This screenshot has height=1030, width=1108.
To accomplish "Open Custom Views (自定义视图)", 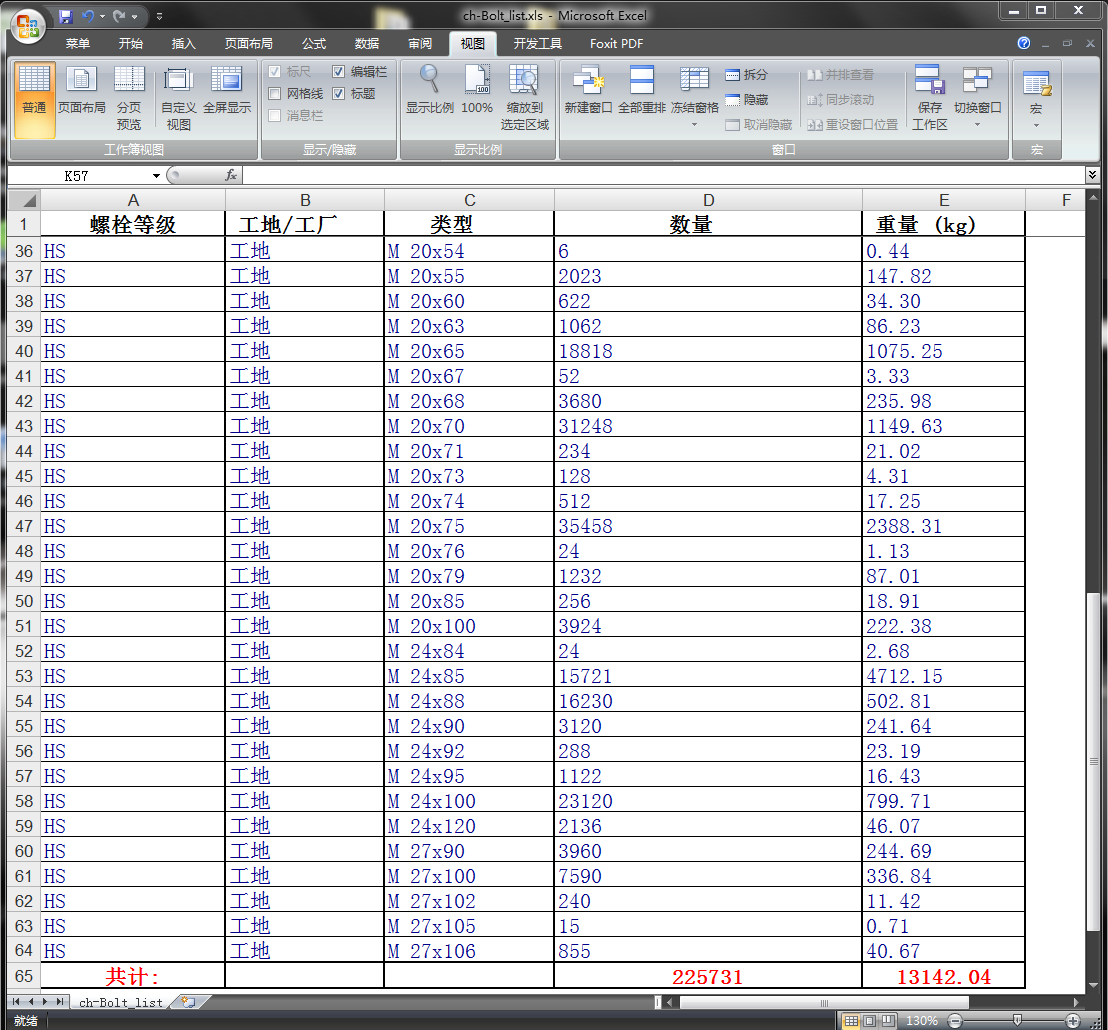I will point(178,99).
